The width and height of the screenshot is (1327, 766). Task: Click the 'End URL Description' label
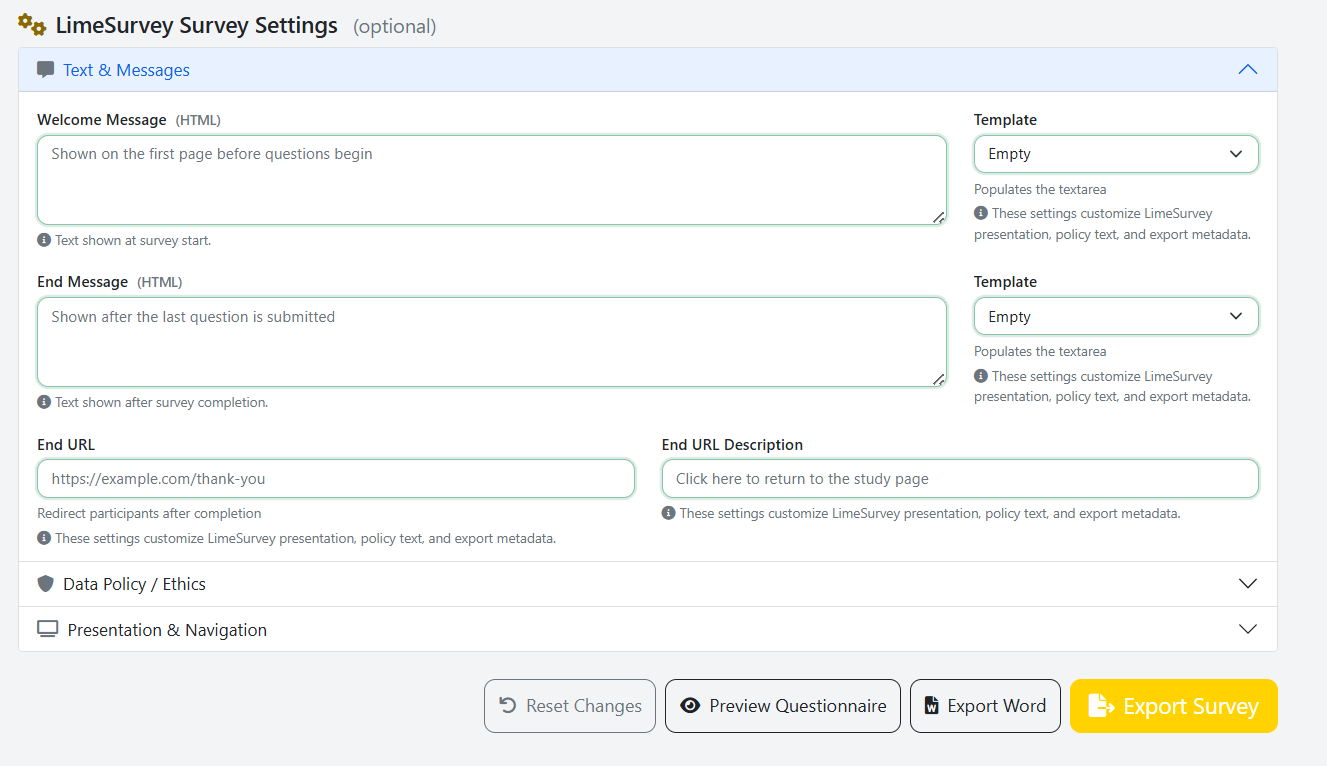point(732,445)
